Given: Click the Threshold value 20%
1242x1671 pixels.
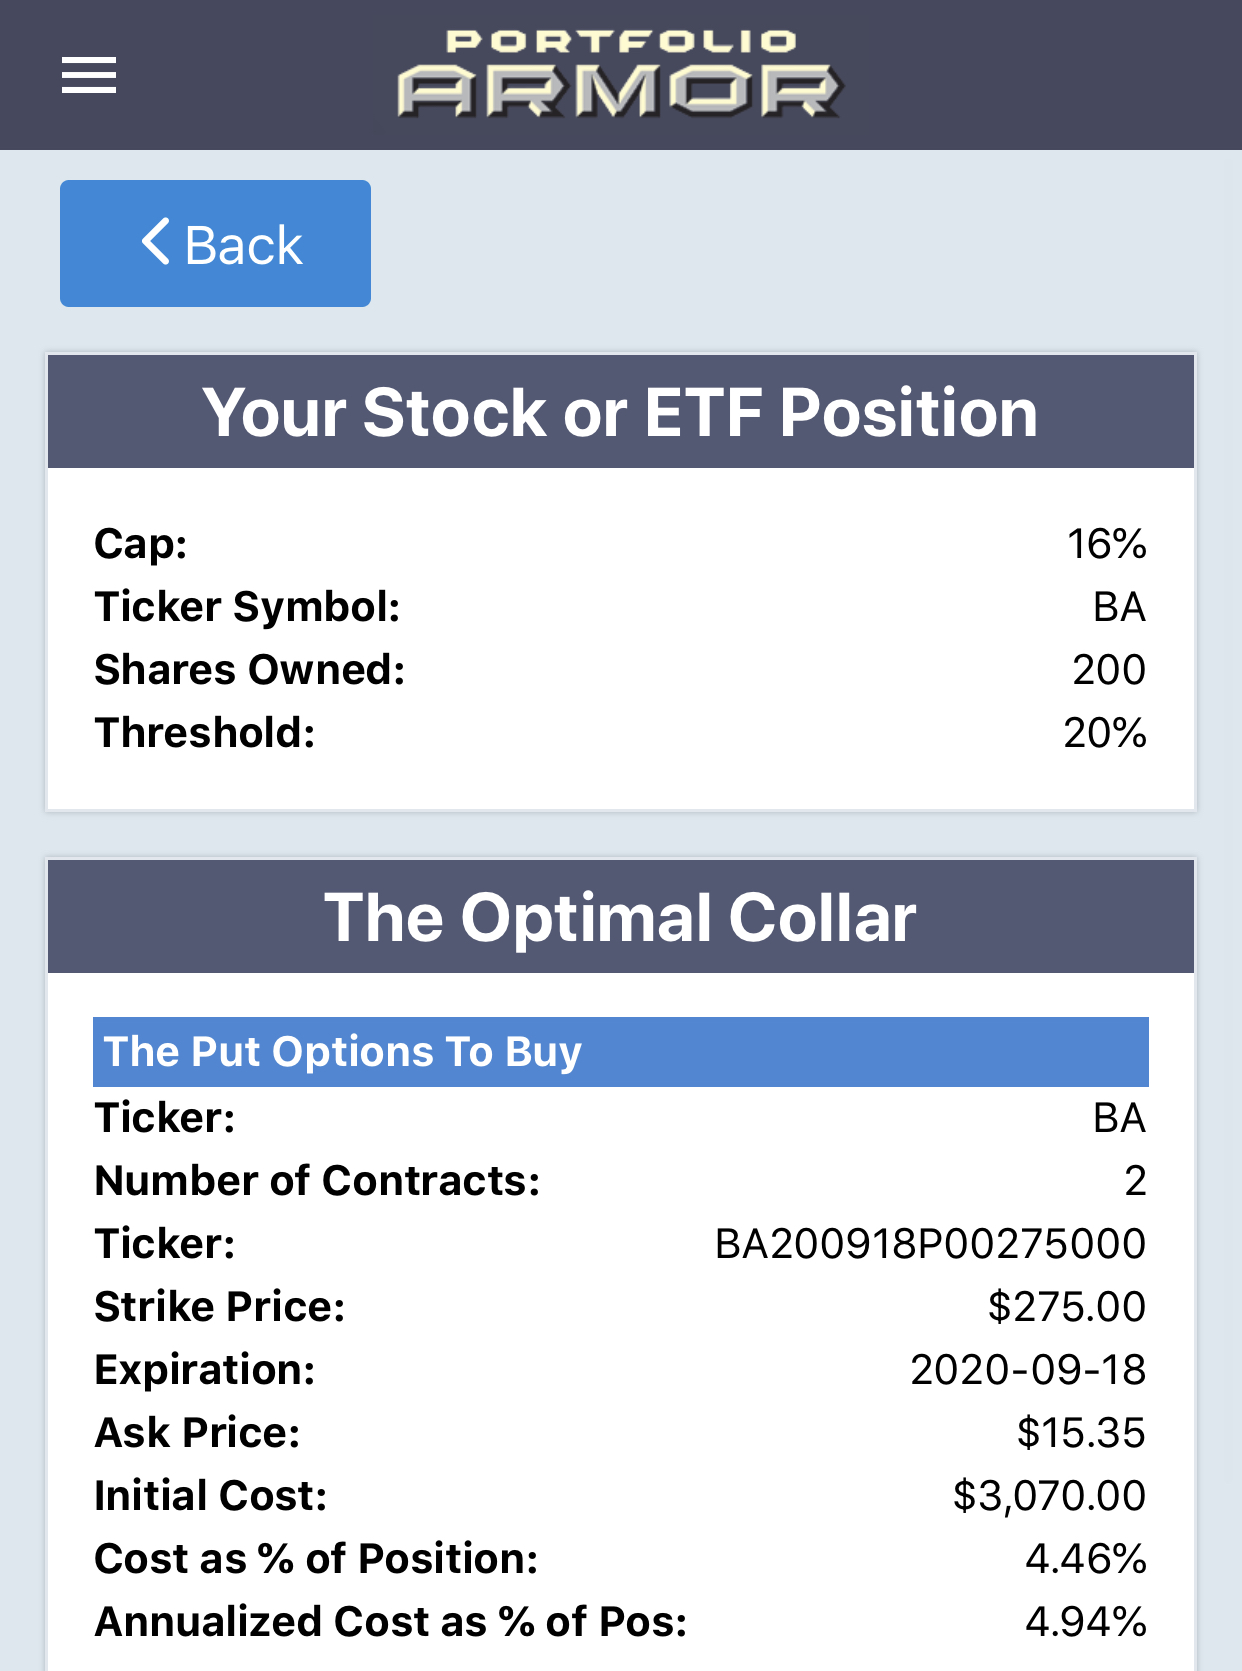Looking at the screenshot, I should click(1105, 733).
